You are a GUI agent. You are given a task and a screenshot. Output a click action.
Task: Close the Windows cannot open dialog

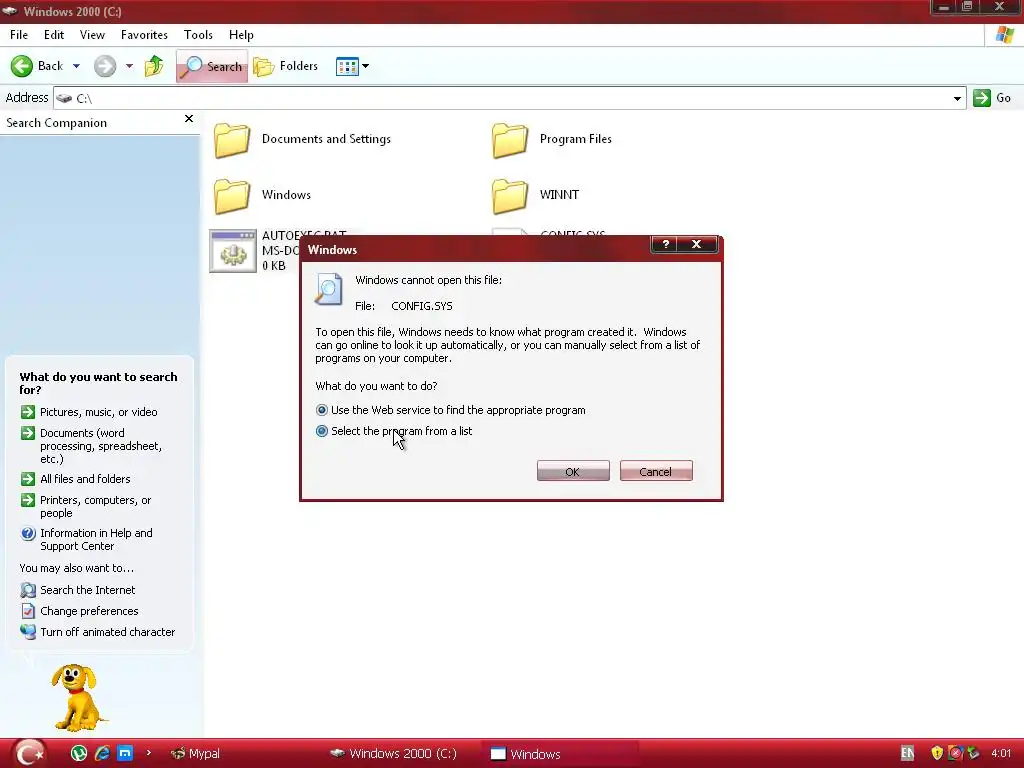coord(697,244)
